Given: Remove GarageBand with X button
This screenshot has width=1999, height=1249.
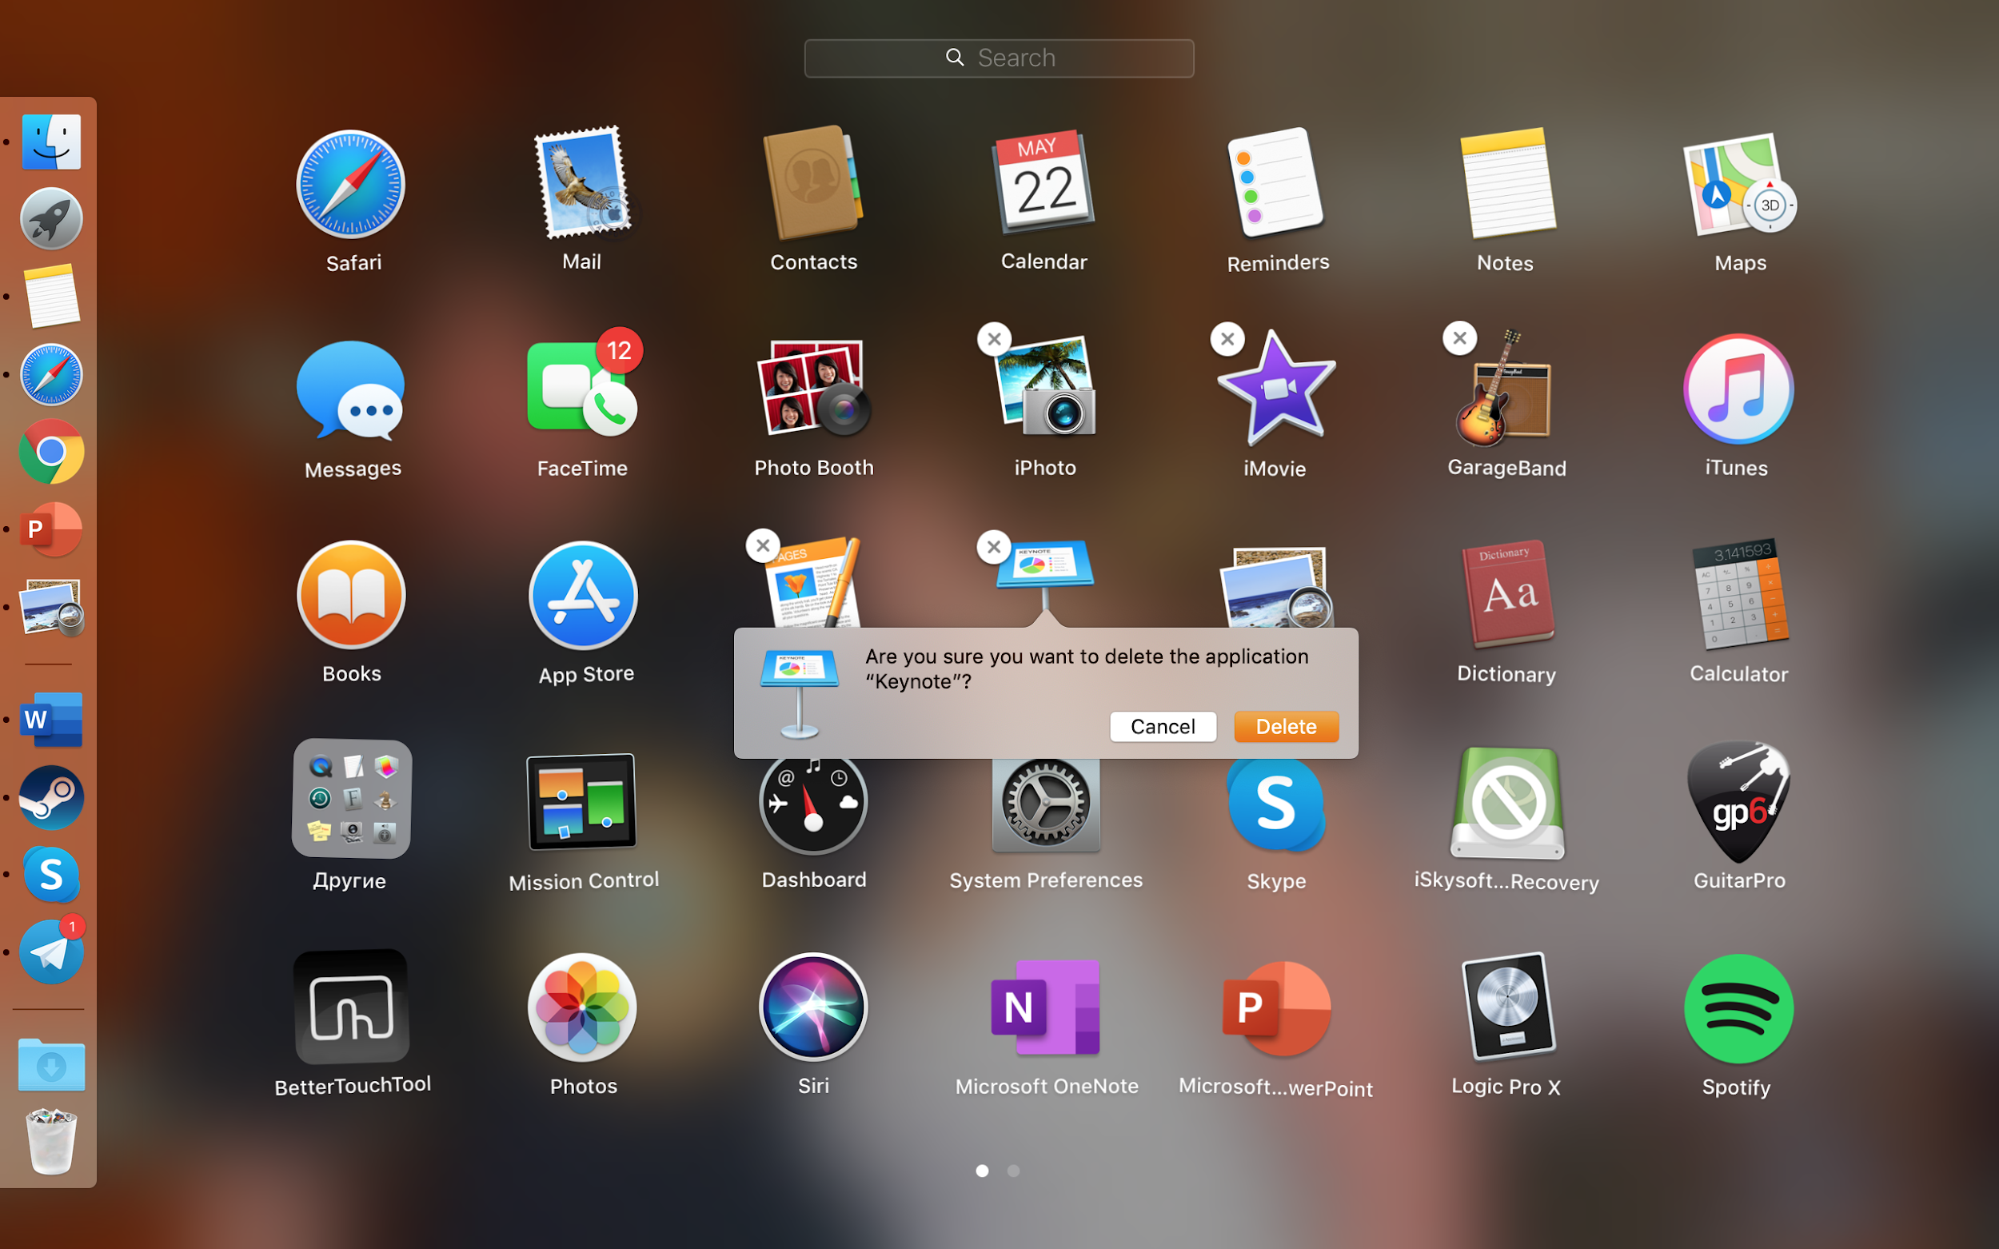Looking at the screenshot, I should pyautogui.click(x=1460, y=337).
